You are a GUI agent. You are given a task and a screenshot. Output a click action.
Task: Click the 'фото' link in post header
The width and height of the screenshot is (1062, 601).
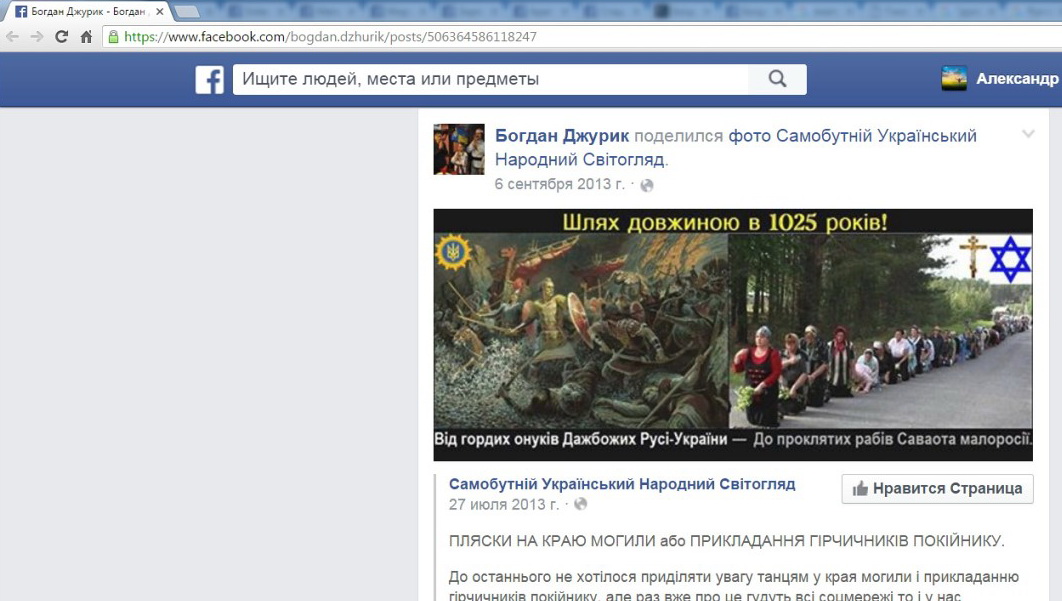click(x=750, y=136)
